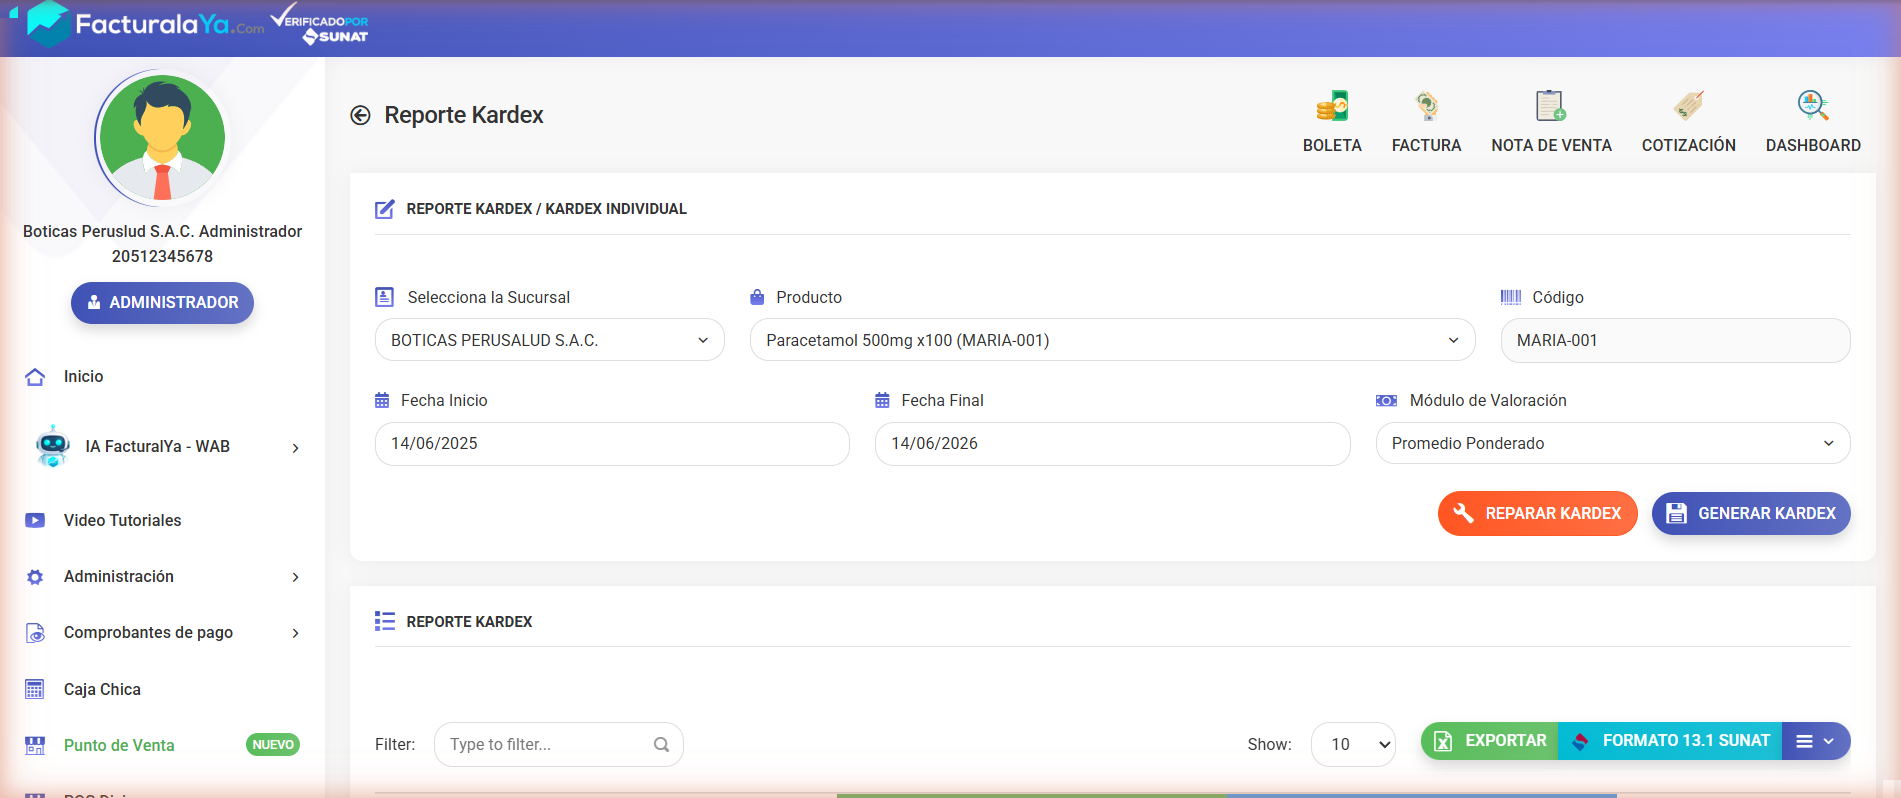The width and height of the screenshot is (1901, 798).
Task: Click the Producto bag icon
Action: (757, 297)
